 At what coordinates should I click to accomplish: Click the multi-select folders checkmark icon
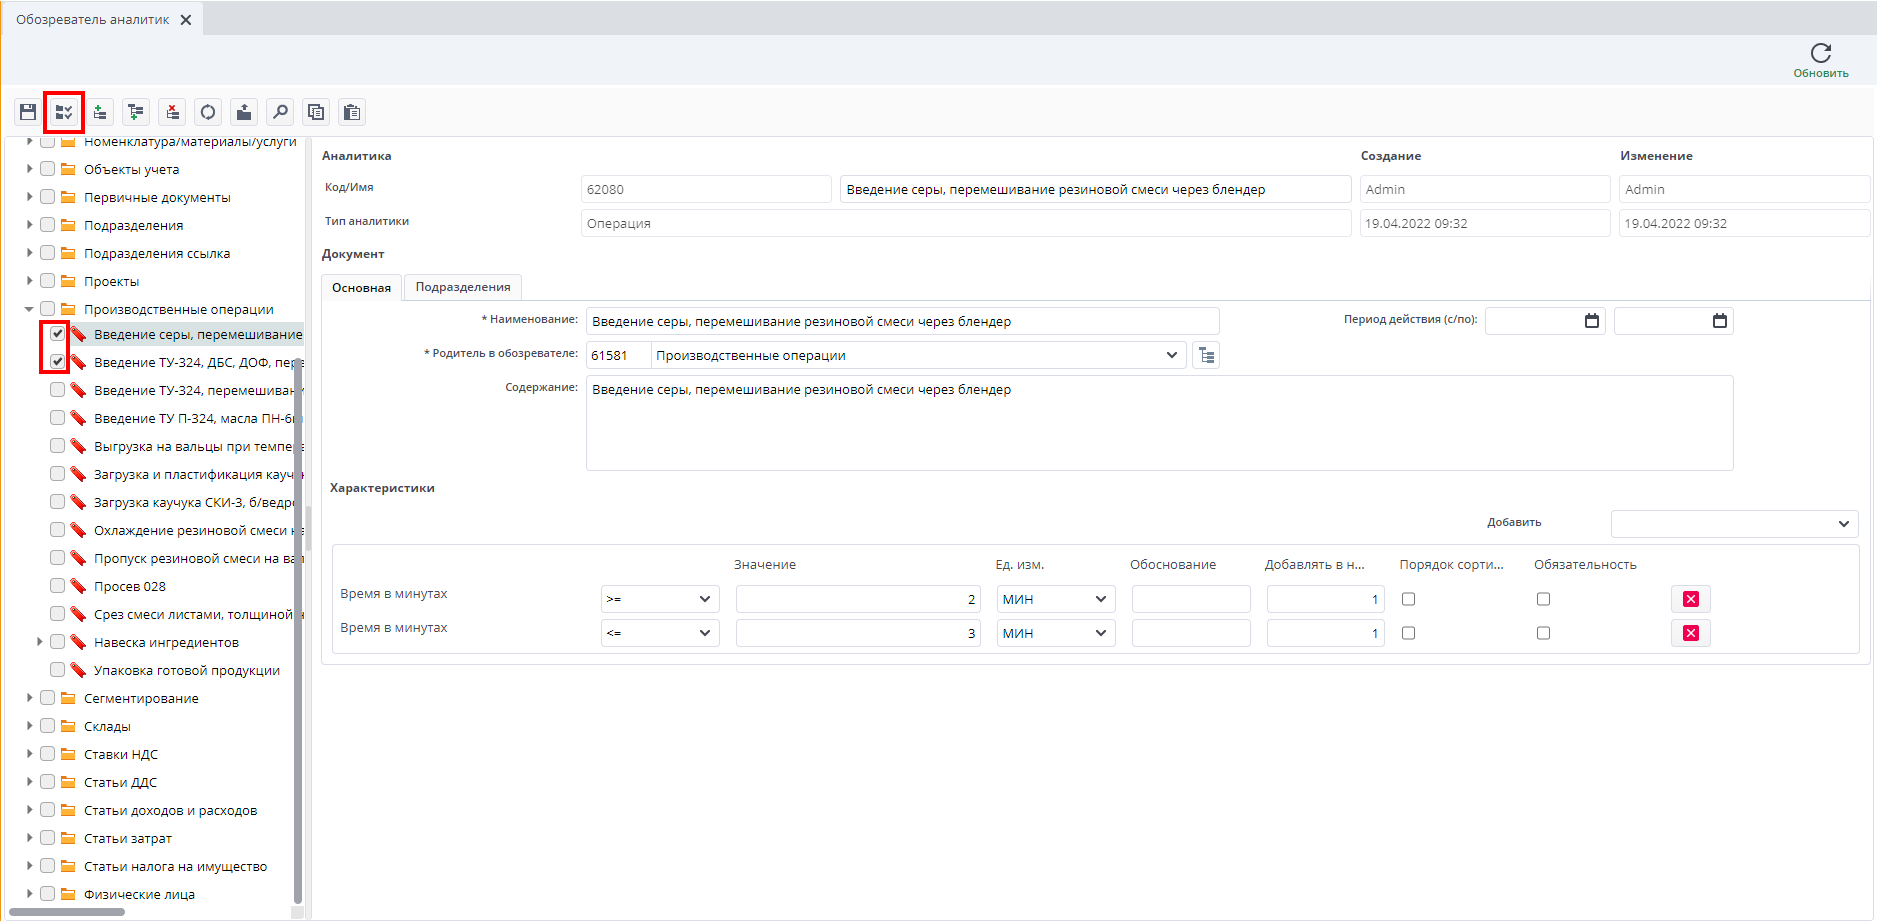[64, 112]
